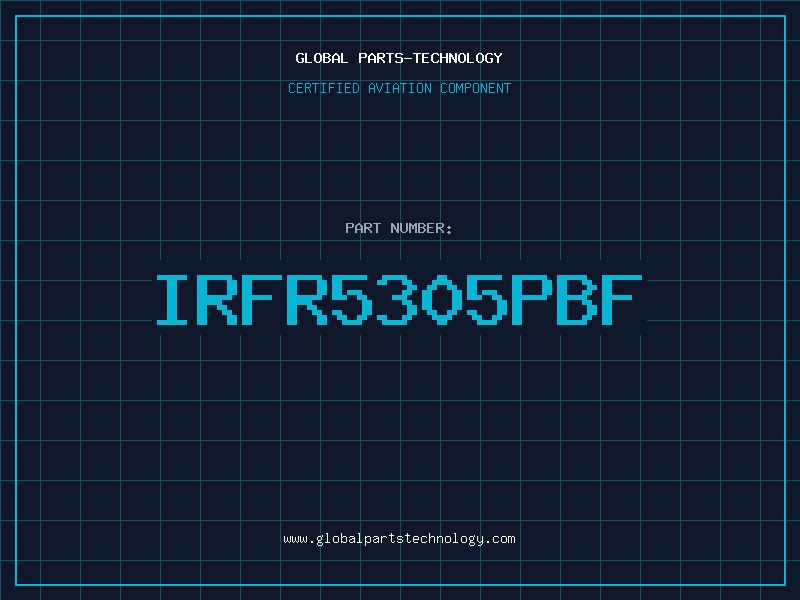Click the PART NUMBER: label
The height and width of the screenshot is (600, 800).
[399, 228]
